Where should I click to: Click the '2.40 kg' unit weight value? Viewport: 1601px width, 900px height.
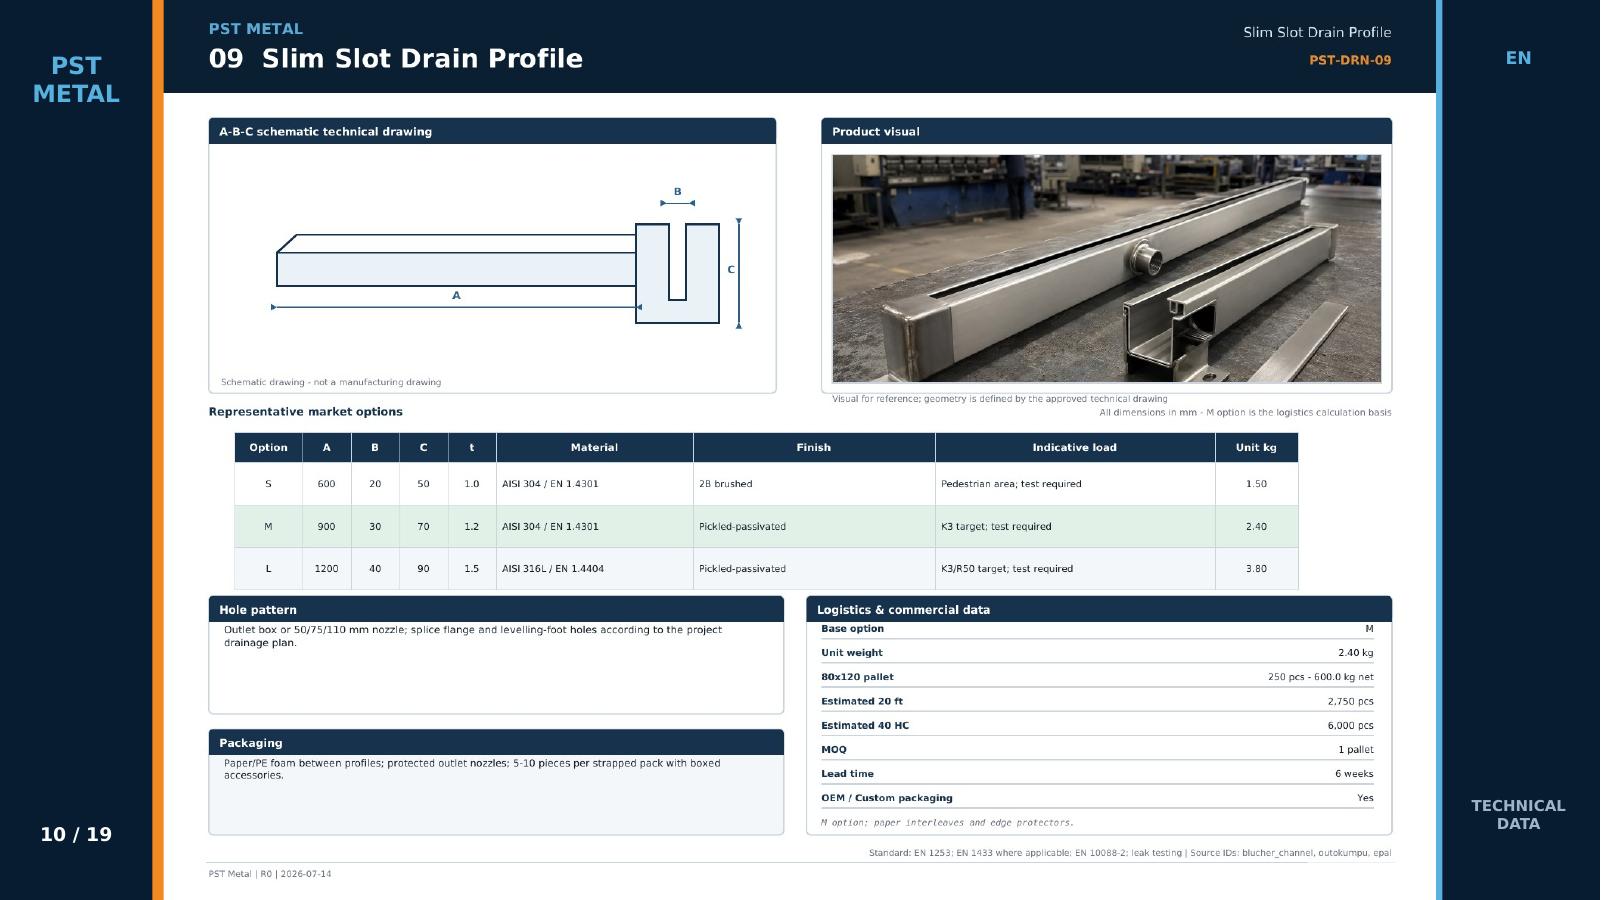tap(1355, 653)
